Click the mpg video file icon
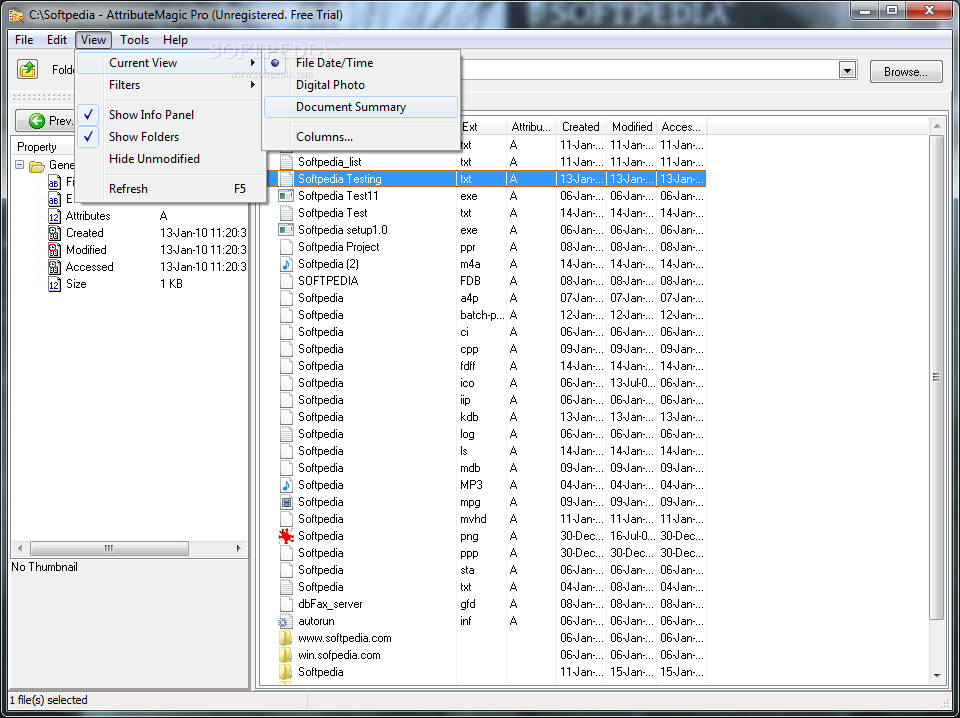This screenshot has width=960, height=718. pyautogui.click(x=286, y=502)
